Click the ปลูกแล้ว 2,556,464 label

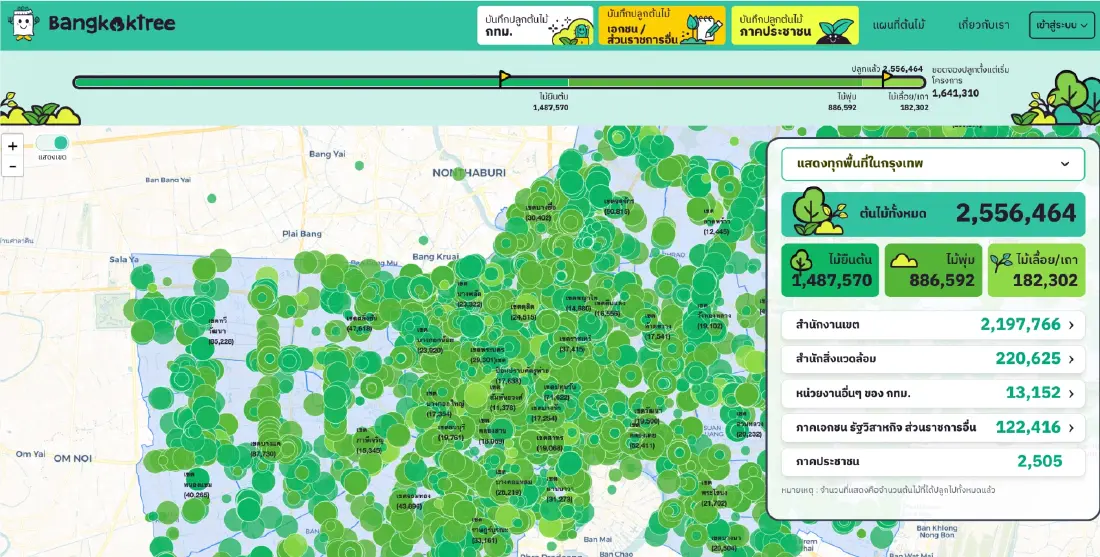[887, 69]
